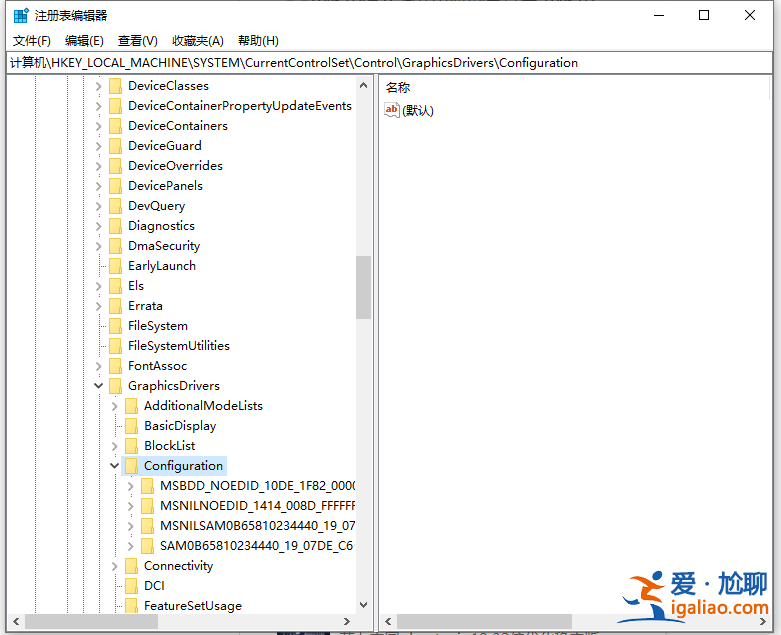Image resolution: width=781 pixels, height=635 pixels.
Task: Select the DeviceOverrides tree item
Action: point(175,166)
